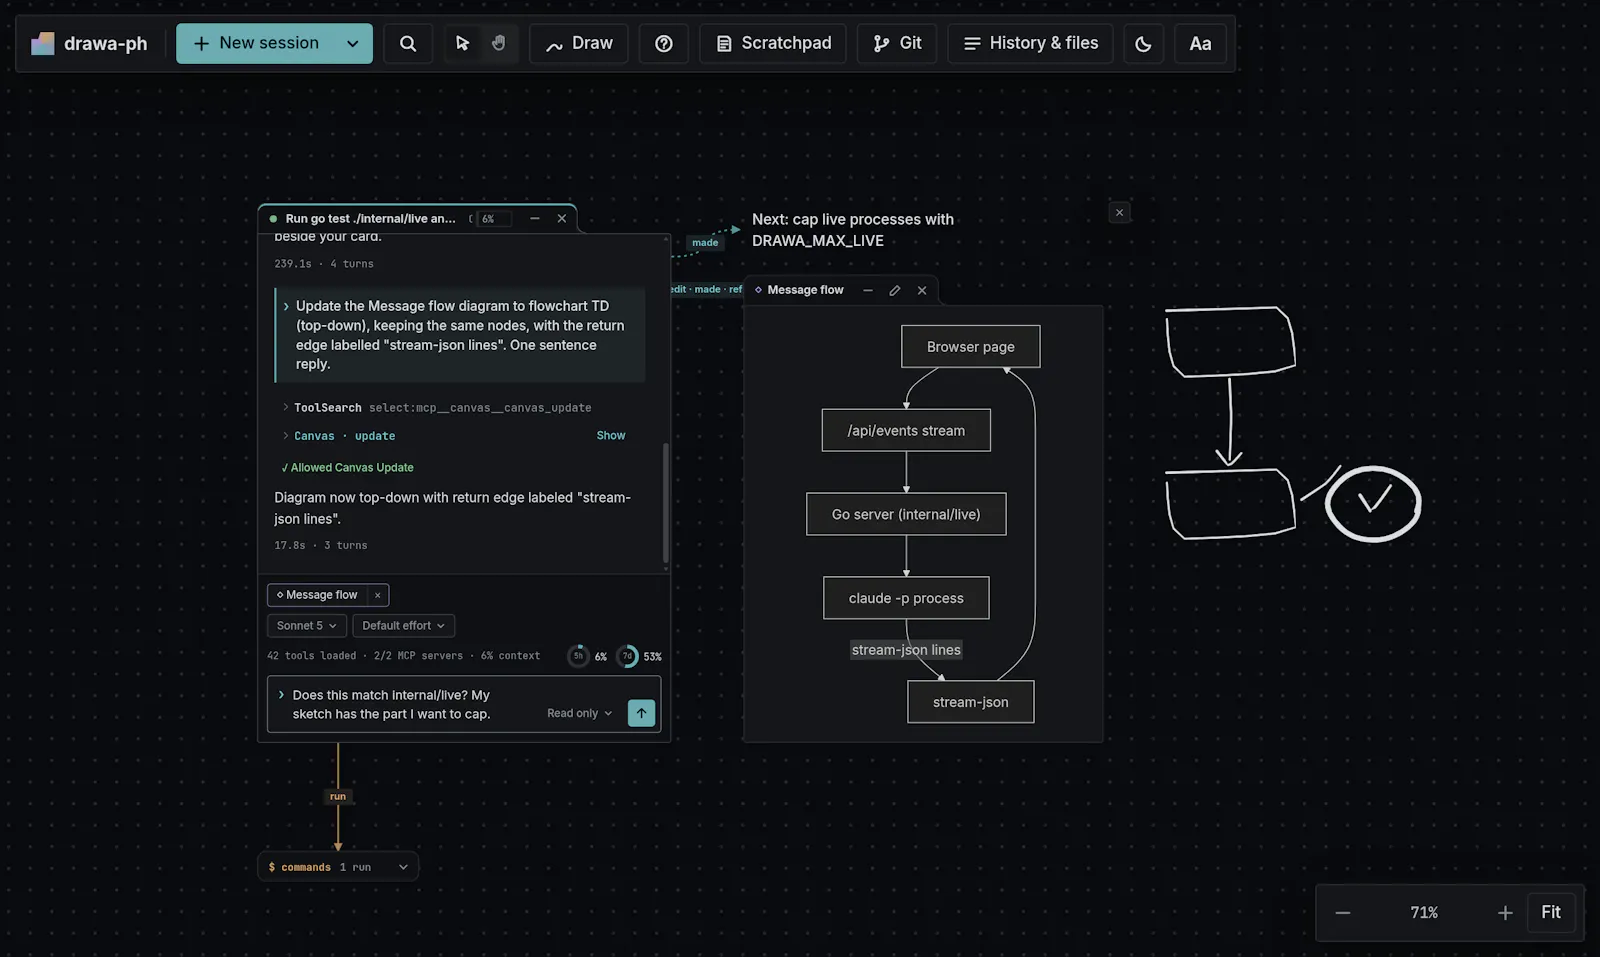This screenshot has height=957, width=1600.
Task: Toggle dark mode moon icon
Action: 1143,43
